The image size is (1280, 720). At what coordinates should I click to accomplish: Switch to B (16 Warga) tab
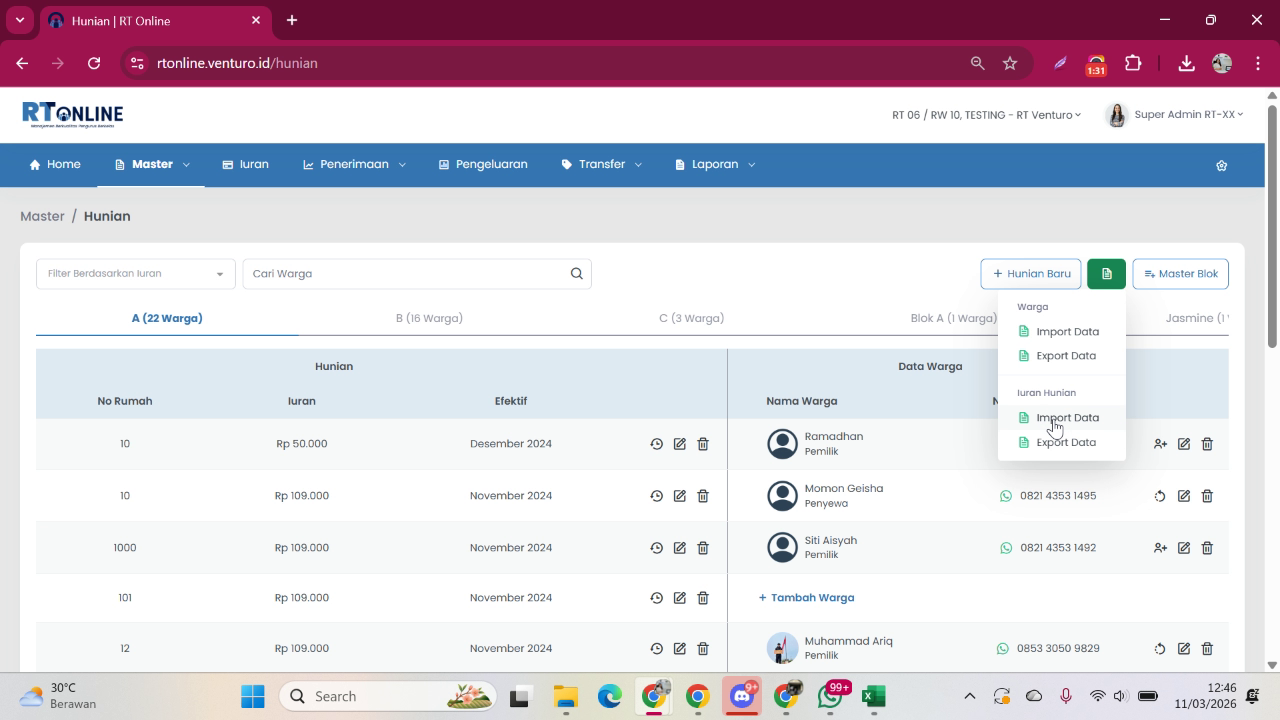pos(429,318)
